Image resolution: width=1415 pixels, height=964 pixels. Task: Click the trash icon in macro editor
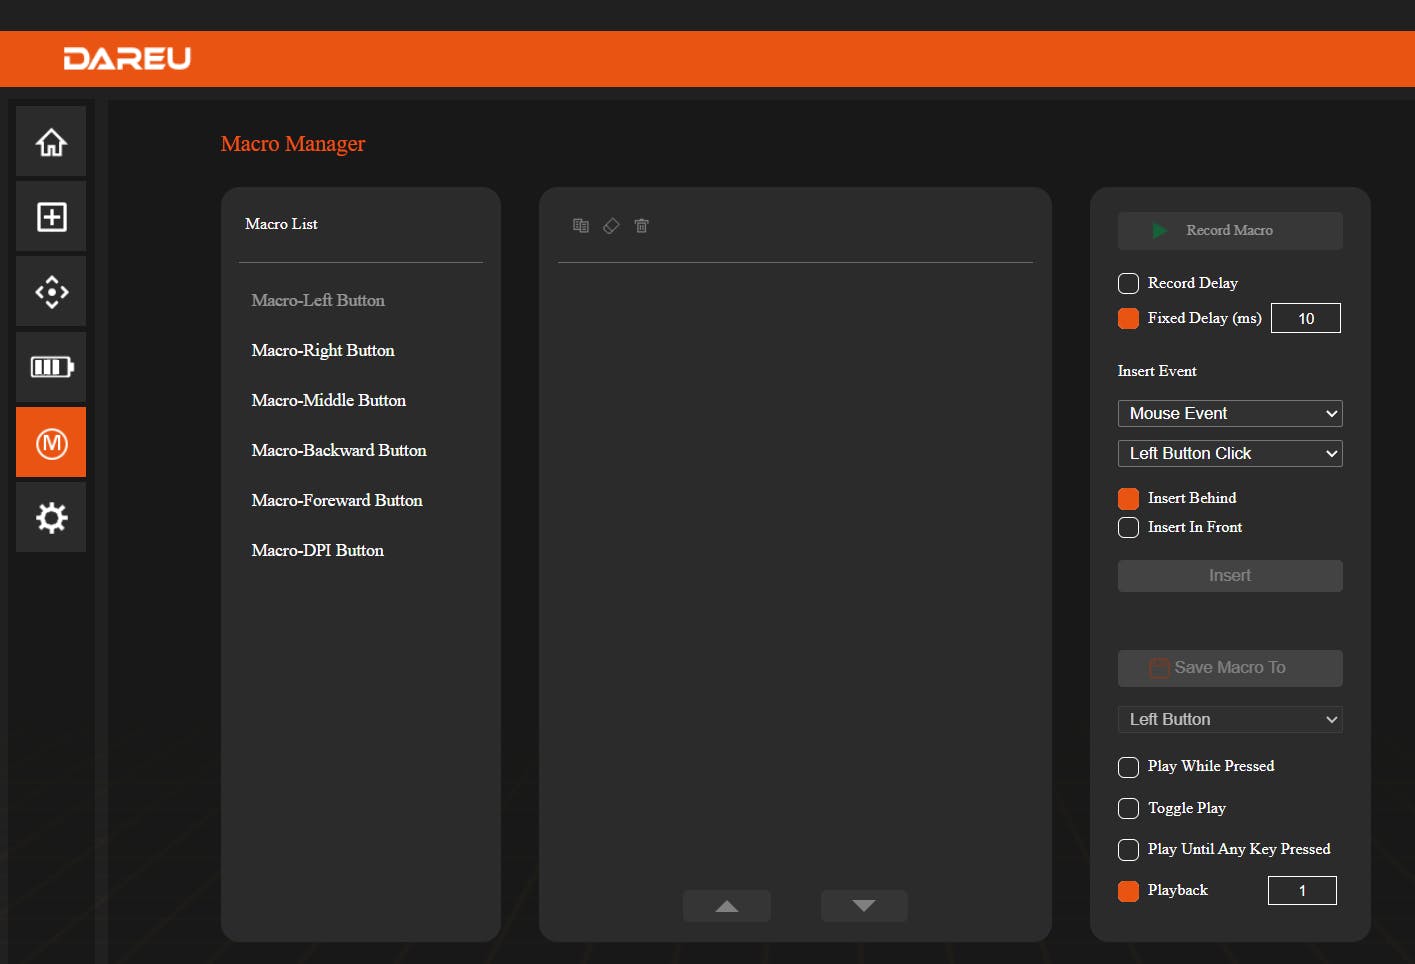[x=642, y=226]
